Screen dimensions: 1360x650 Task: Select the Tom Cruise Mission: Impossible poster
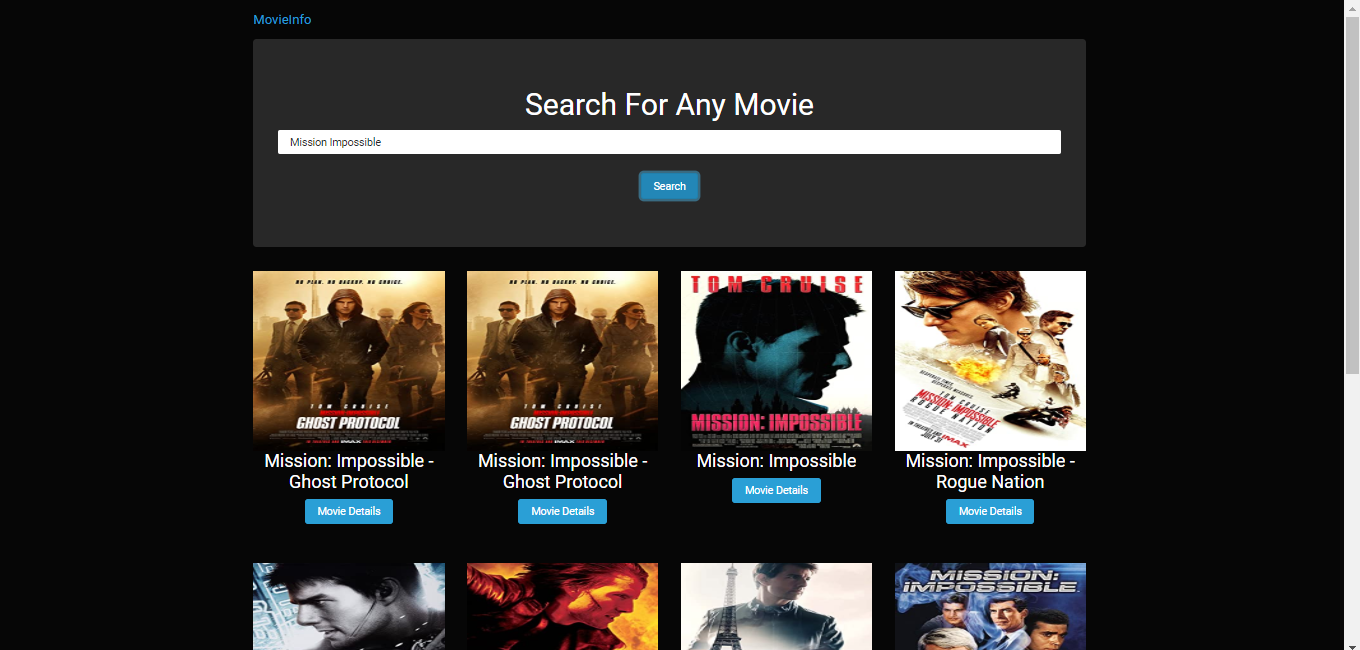tap(776, 361)
